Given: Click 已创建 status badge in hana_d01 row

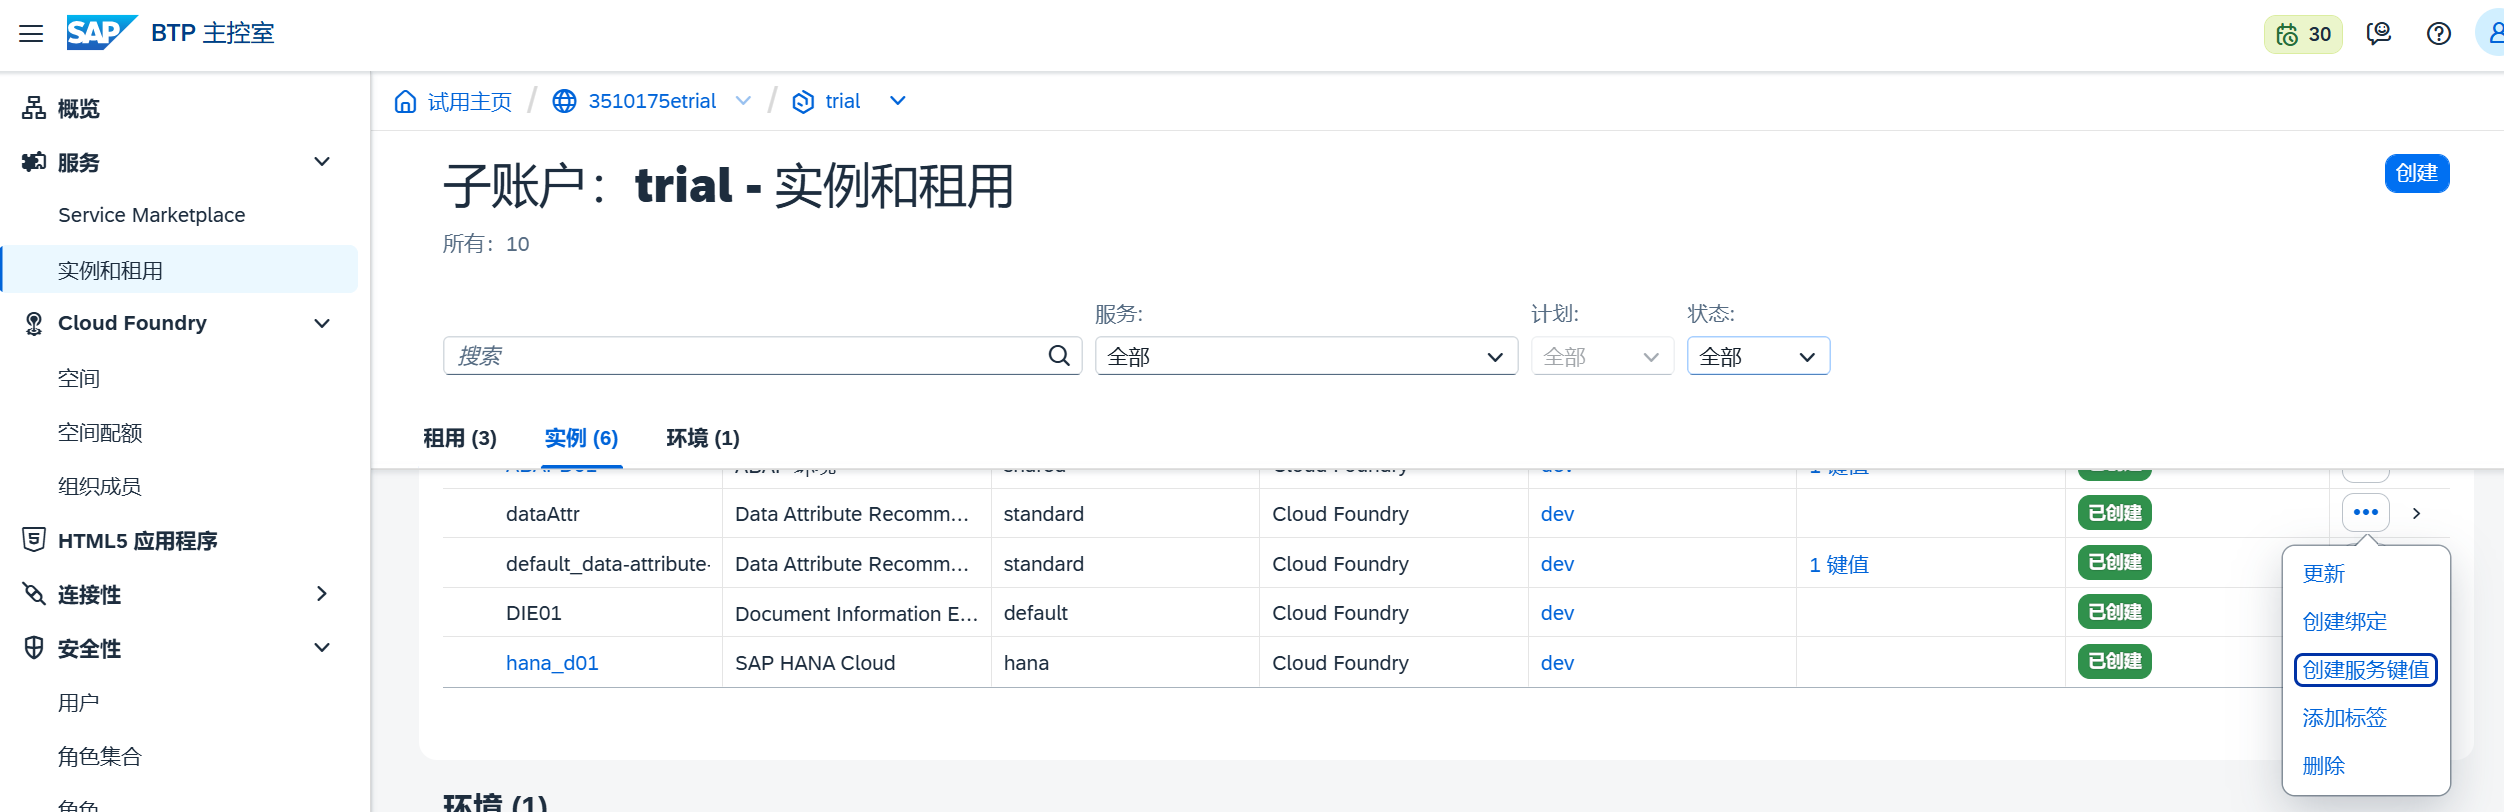Looking at the screenshot, I should point(2115,661).
